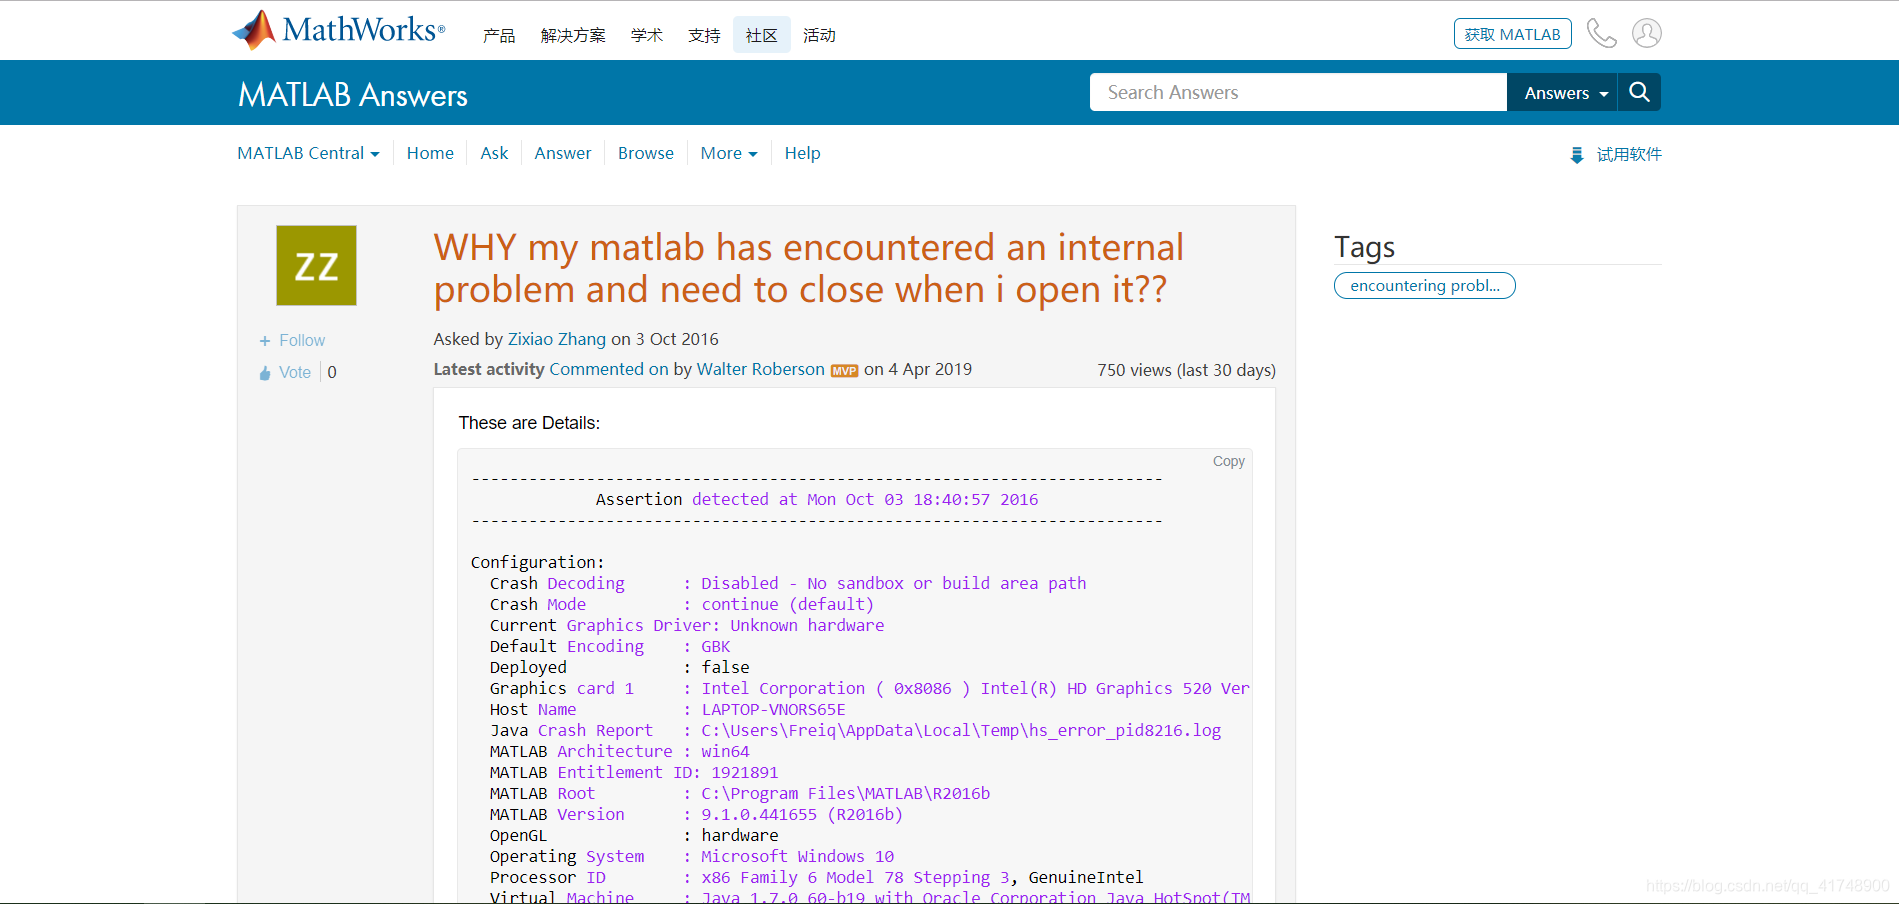This screenshot has width=1899, height=904.
Task: Click the 获取 MATLAB button
Action: click(1512, 34)
